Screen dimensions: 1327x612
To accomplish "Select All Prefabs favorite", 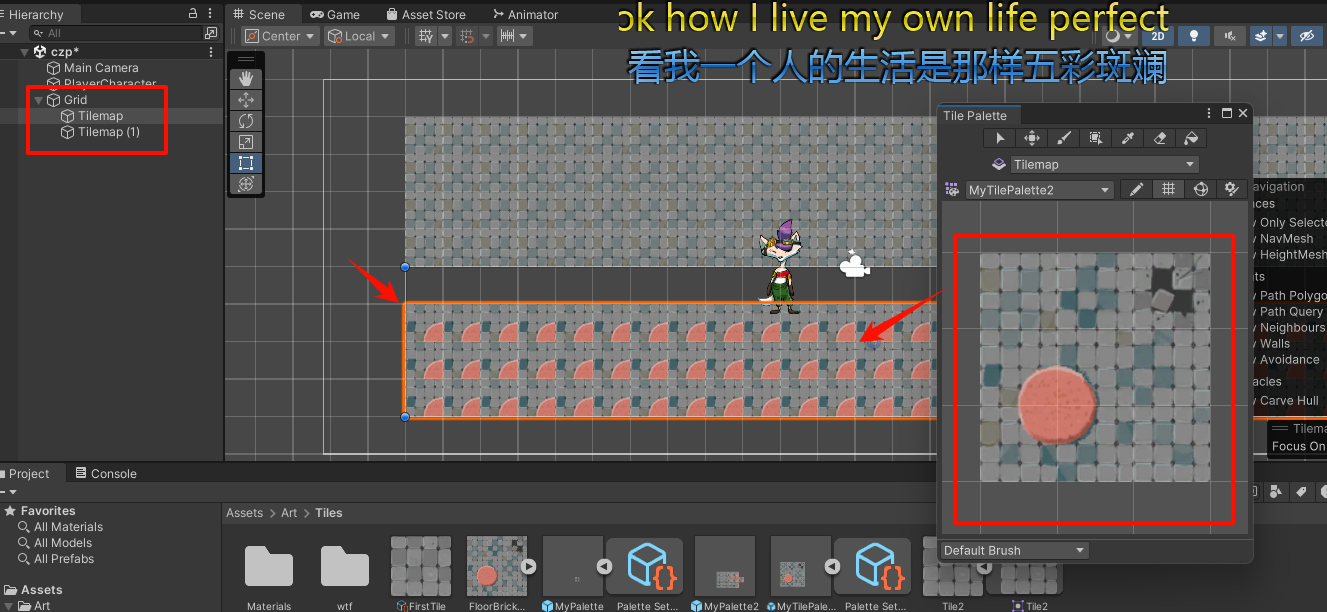I will click(64, 559).
